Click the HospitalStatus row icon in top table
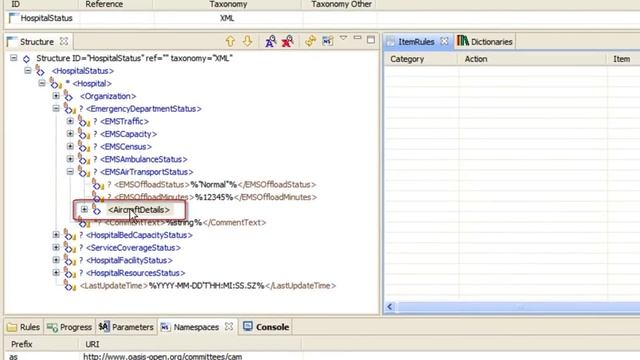 (x=13, y=18)
